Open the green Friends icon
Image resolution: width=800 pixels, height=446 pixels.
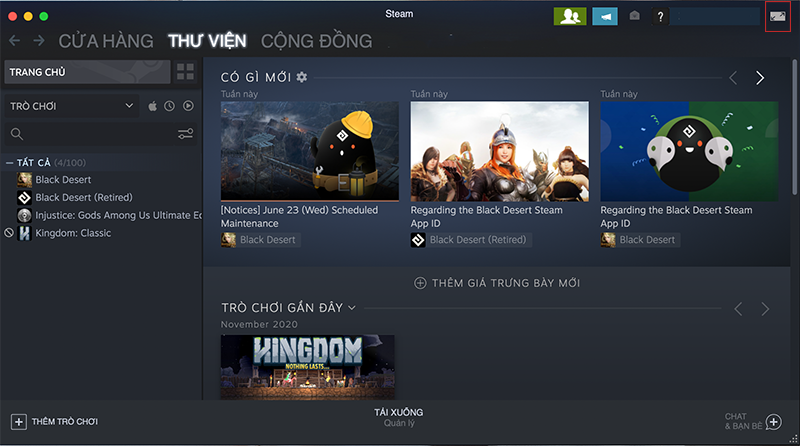tap(570, 16)
